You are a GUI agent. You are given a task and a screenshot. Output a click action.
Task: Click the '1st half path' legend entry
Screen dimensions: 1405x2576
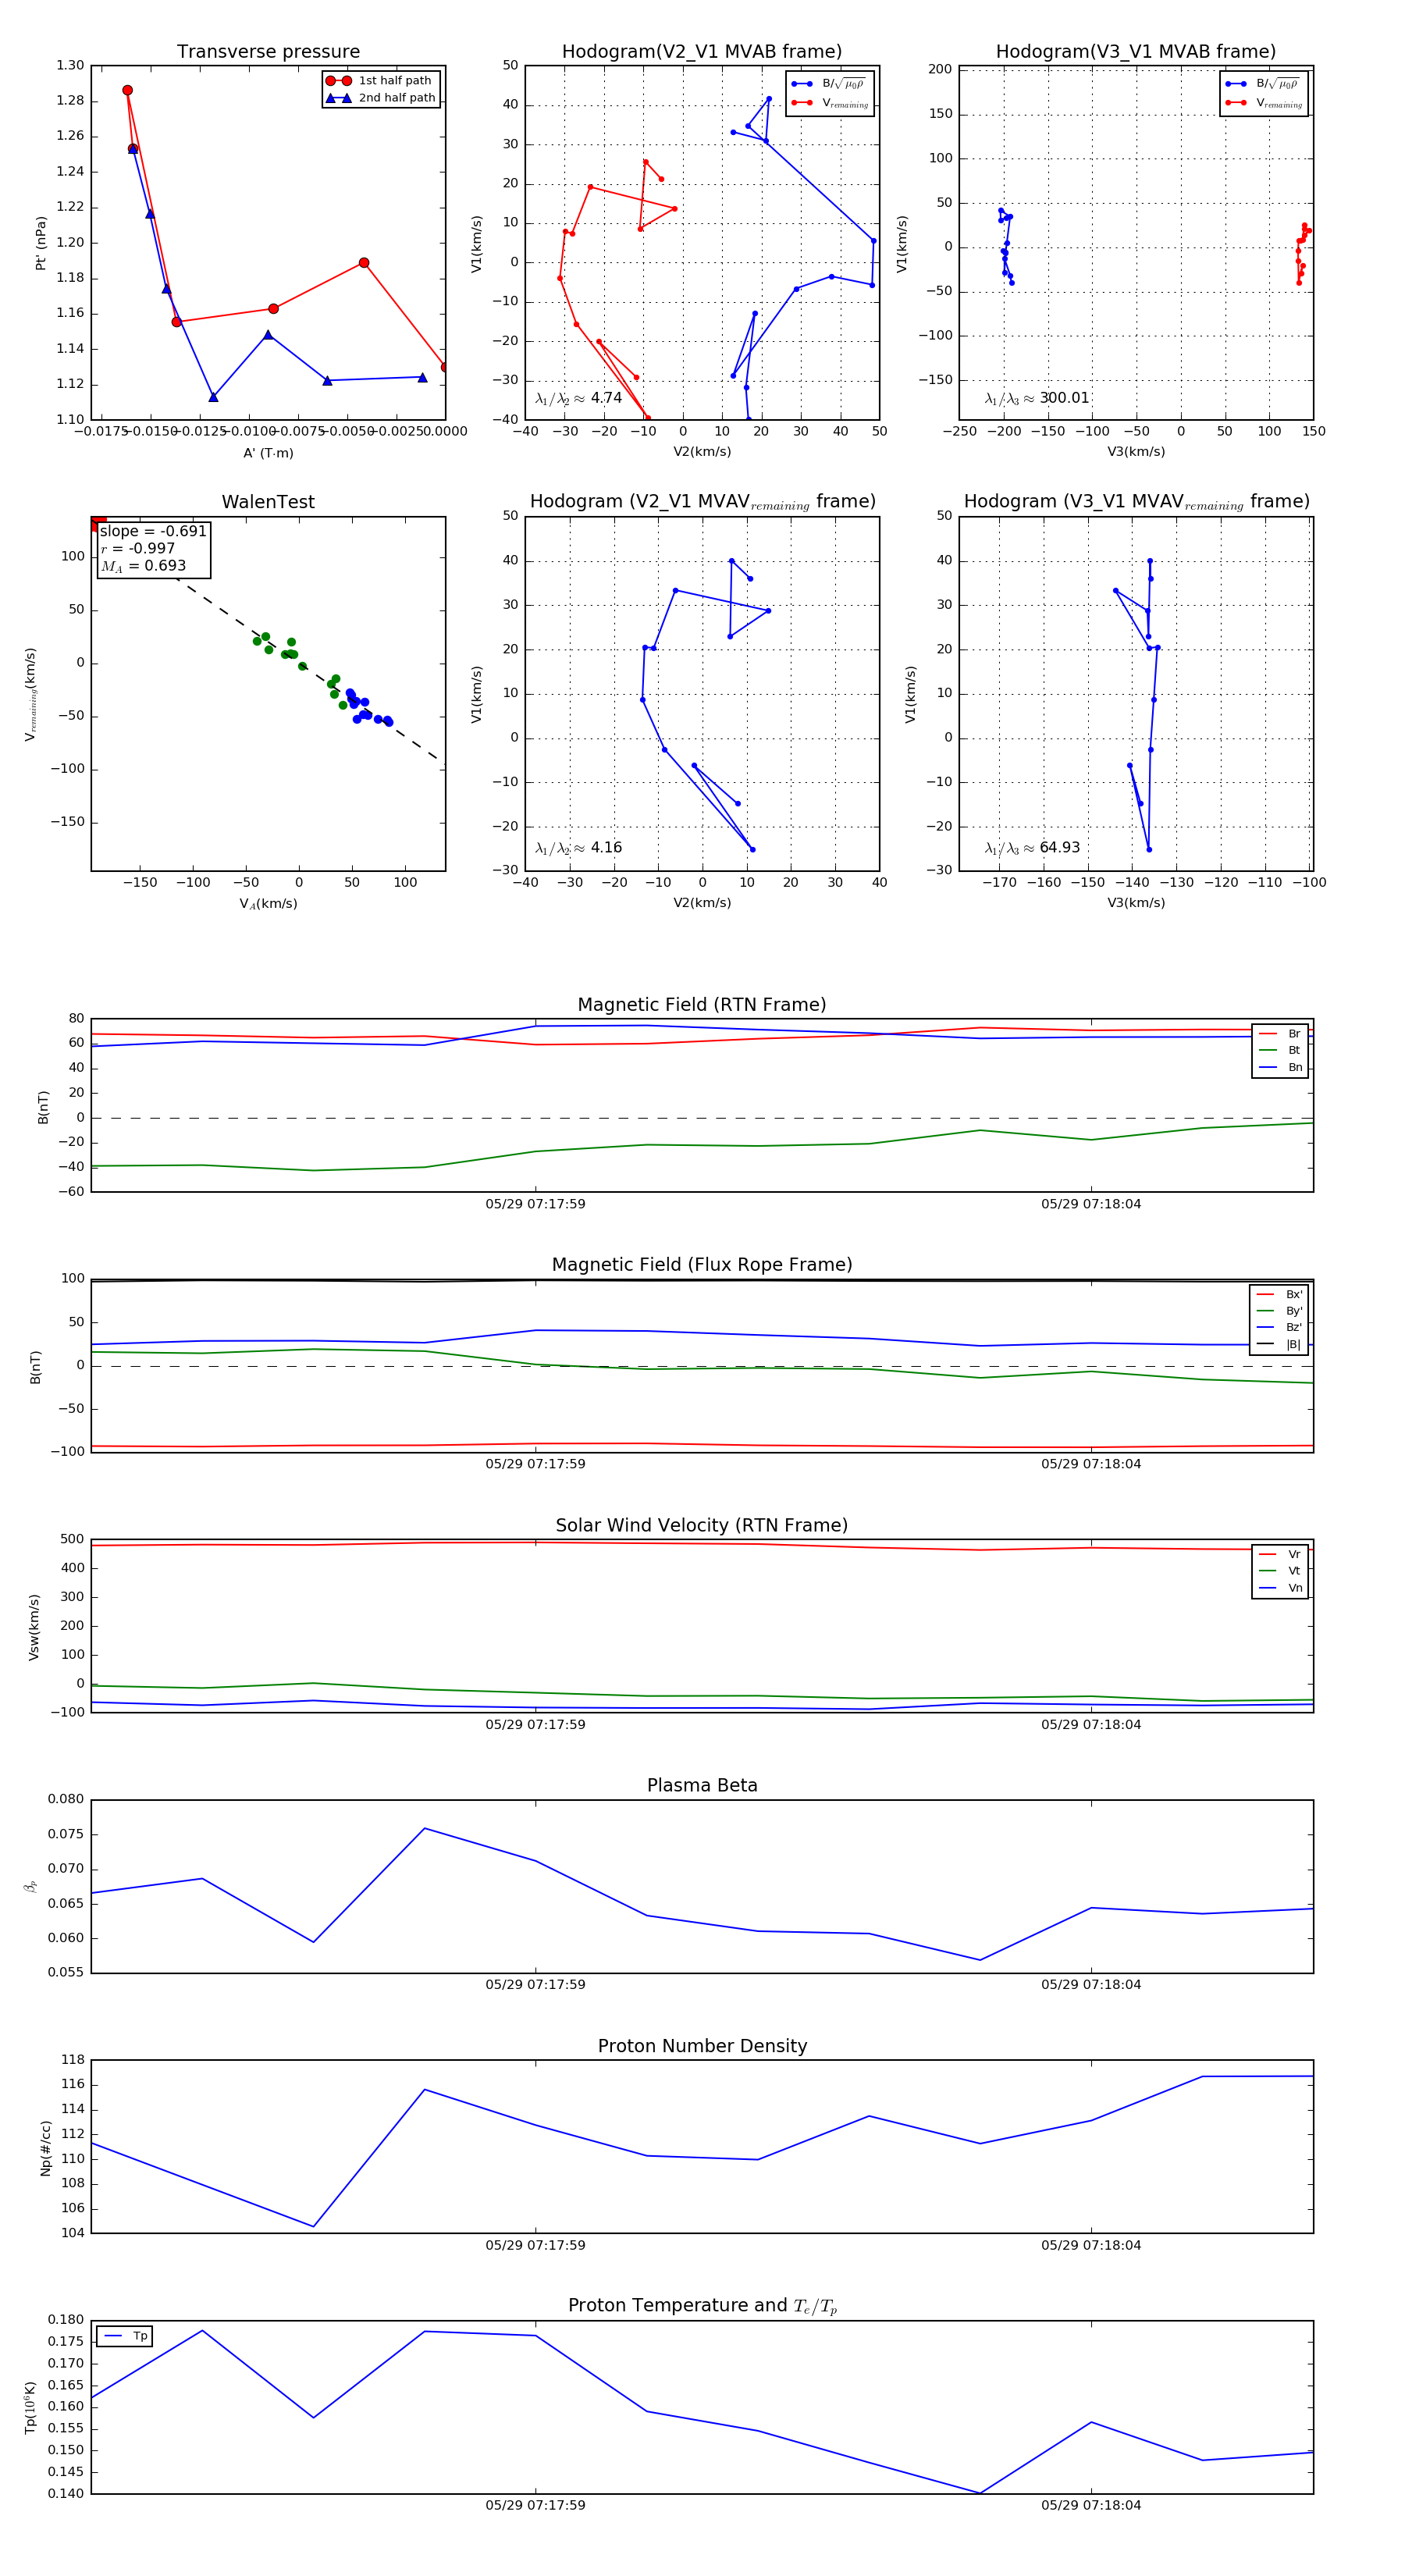(380, 81)
